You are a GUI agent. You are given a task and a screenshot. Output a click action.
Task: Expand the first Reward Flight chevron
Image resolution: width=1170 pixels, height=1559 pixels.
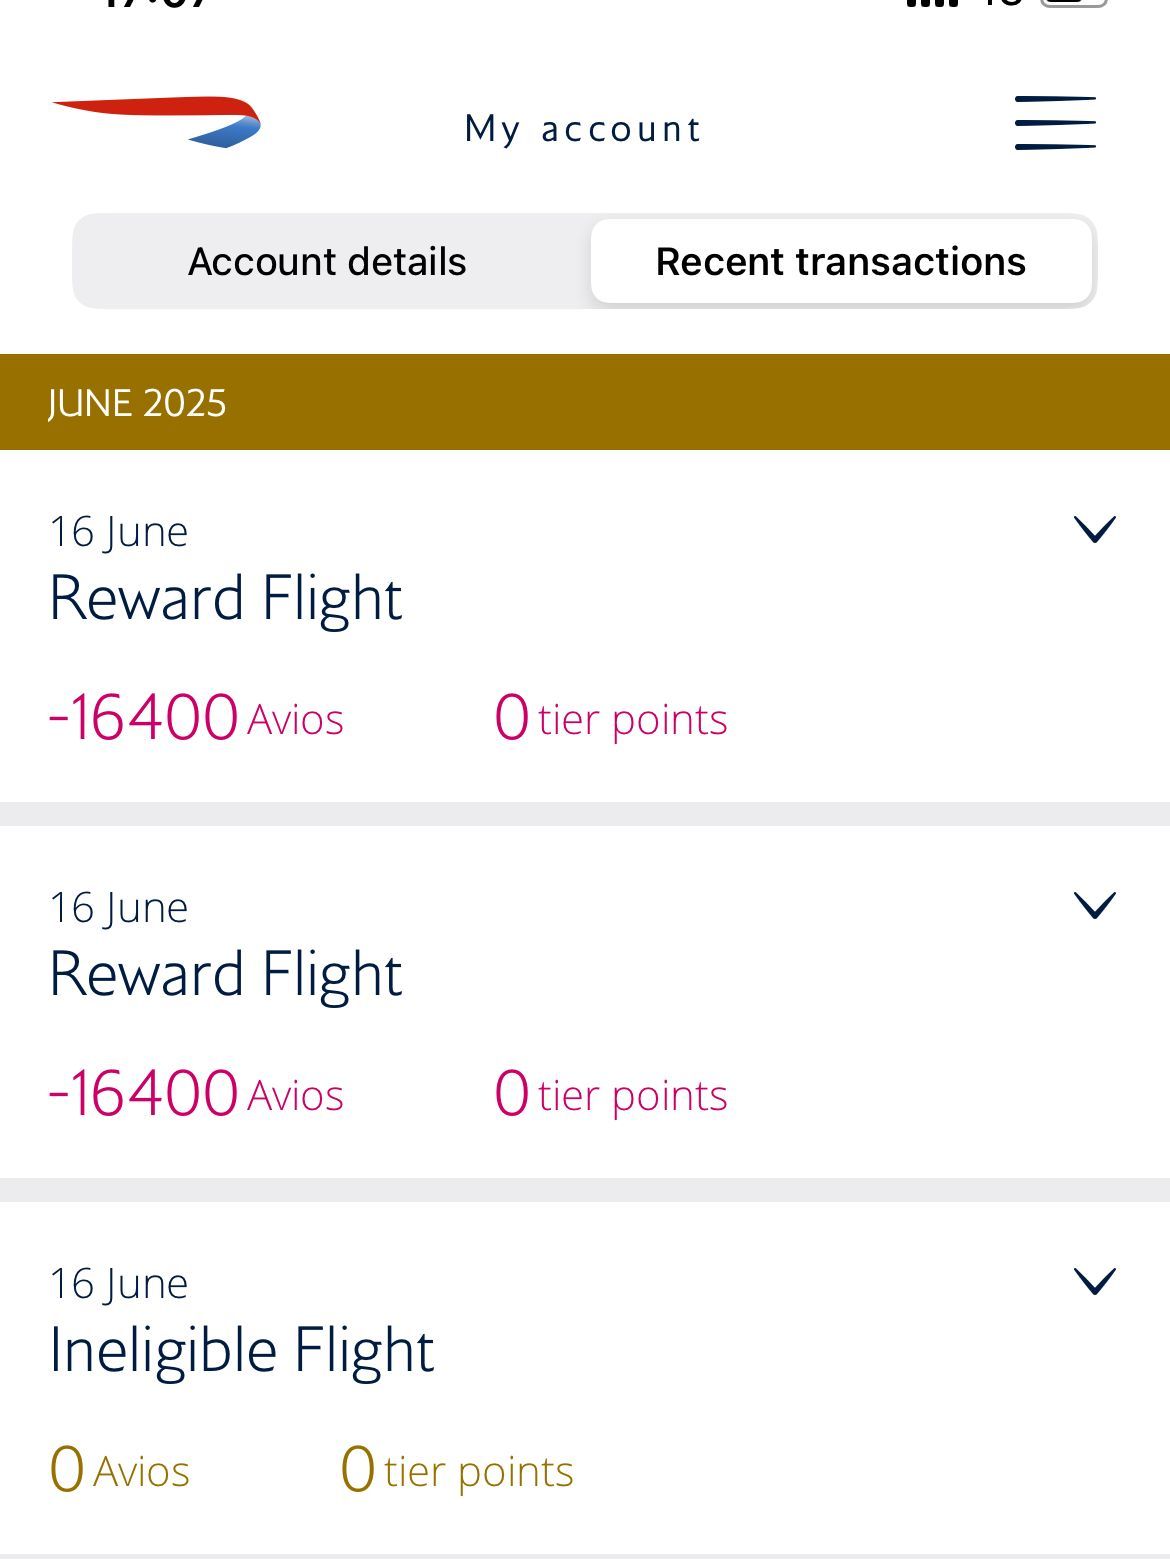pos(1094,529)
